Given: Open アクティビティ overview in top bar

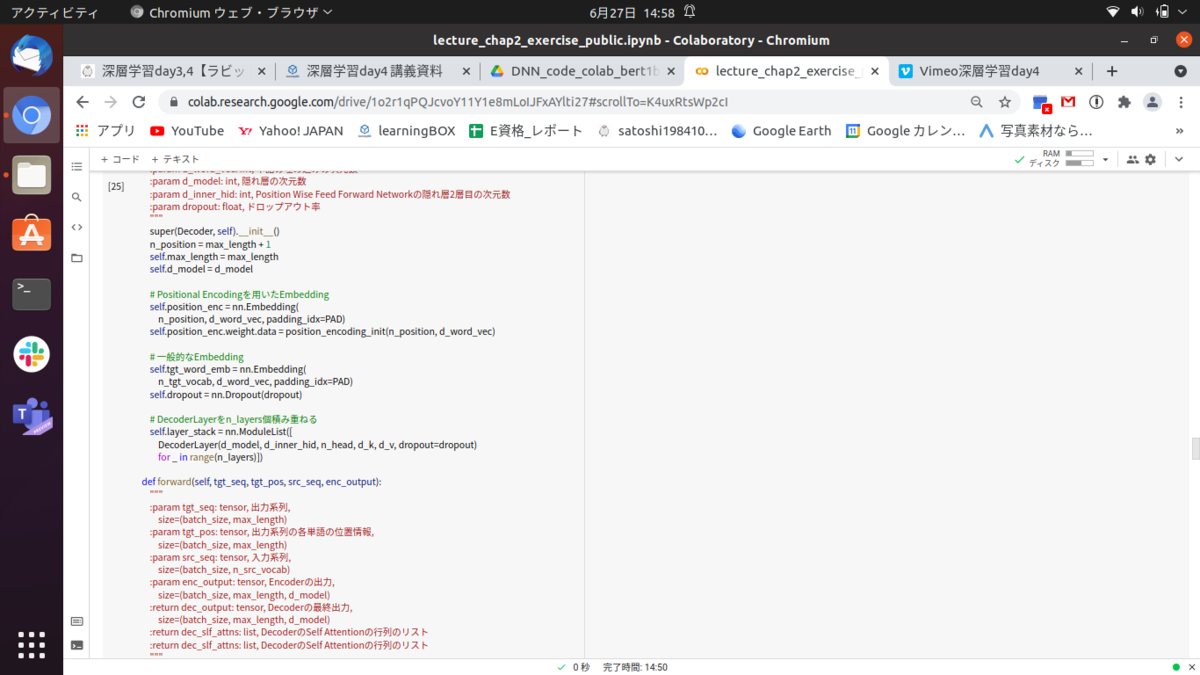Looking at the screenshot, I should (54, 13).
